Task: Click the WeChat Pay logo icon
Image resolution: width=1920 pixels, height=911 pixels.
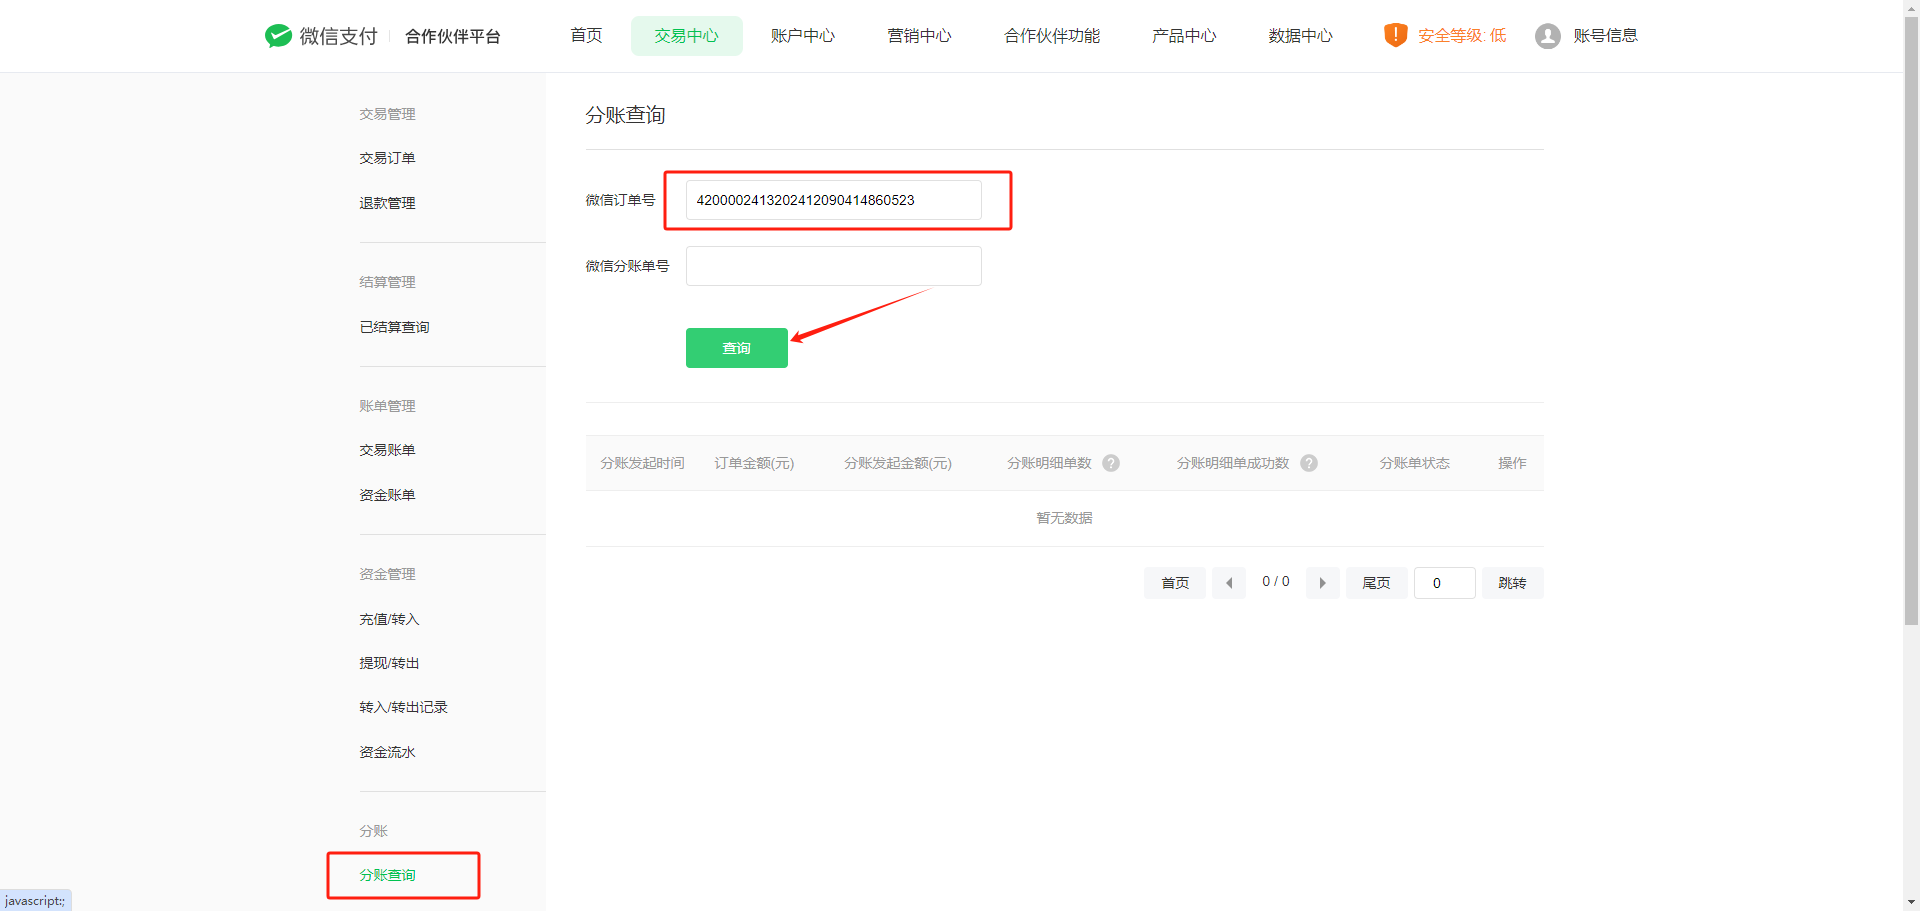Action: pyautogui.click(x=278, y=36)
